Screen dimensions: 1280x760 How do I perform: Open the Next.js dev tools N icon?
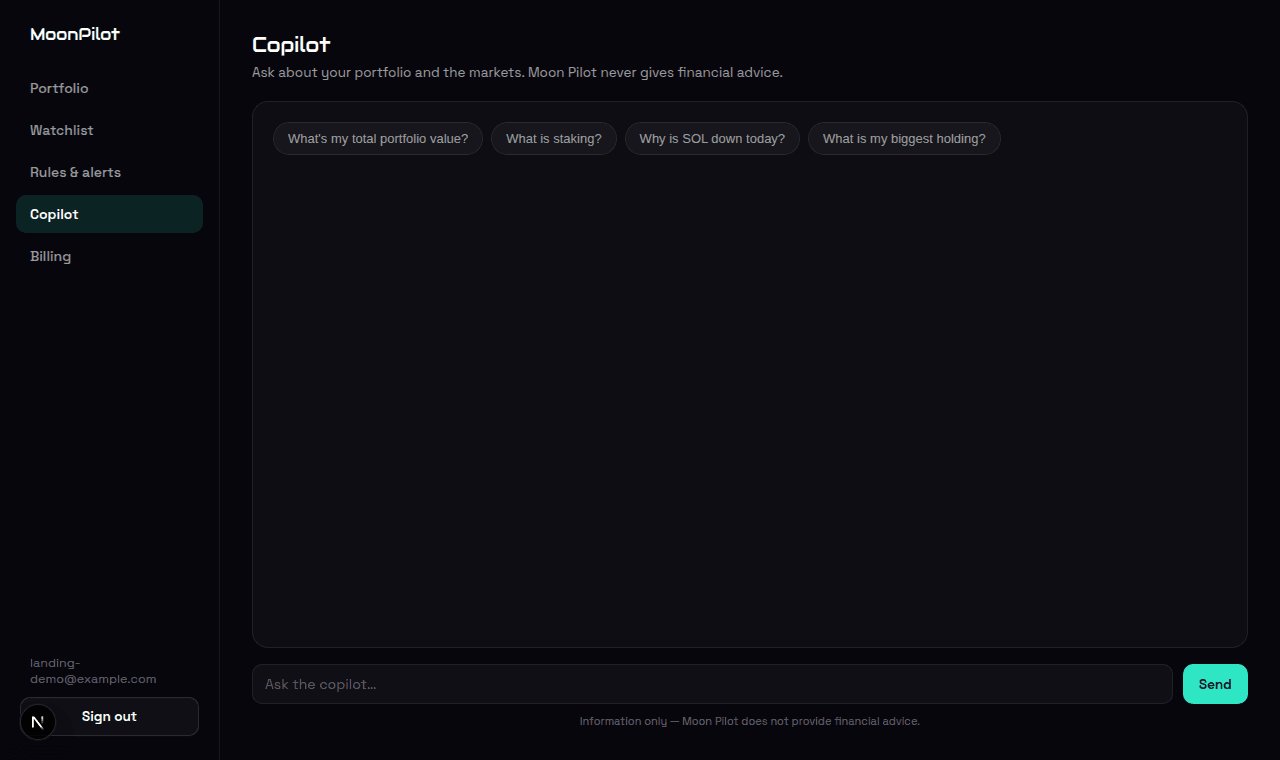tap(38, 721)
